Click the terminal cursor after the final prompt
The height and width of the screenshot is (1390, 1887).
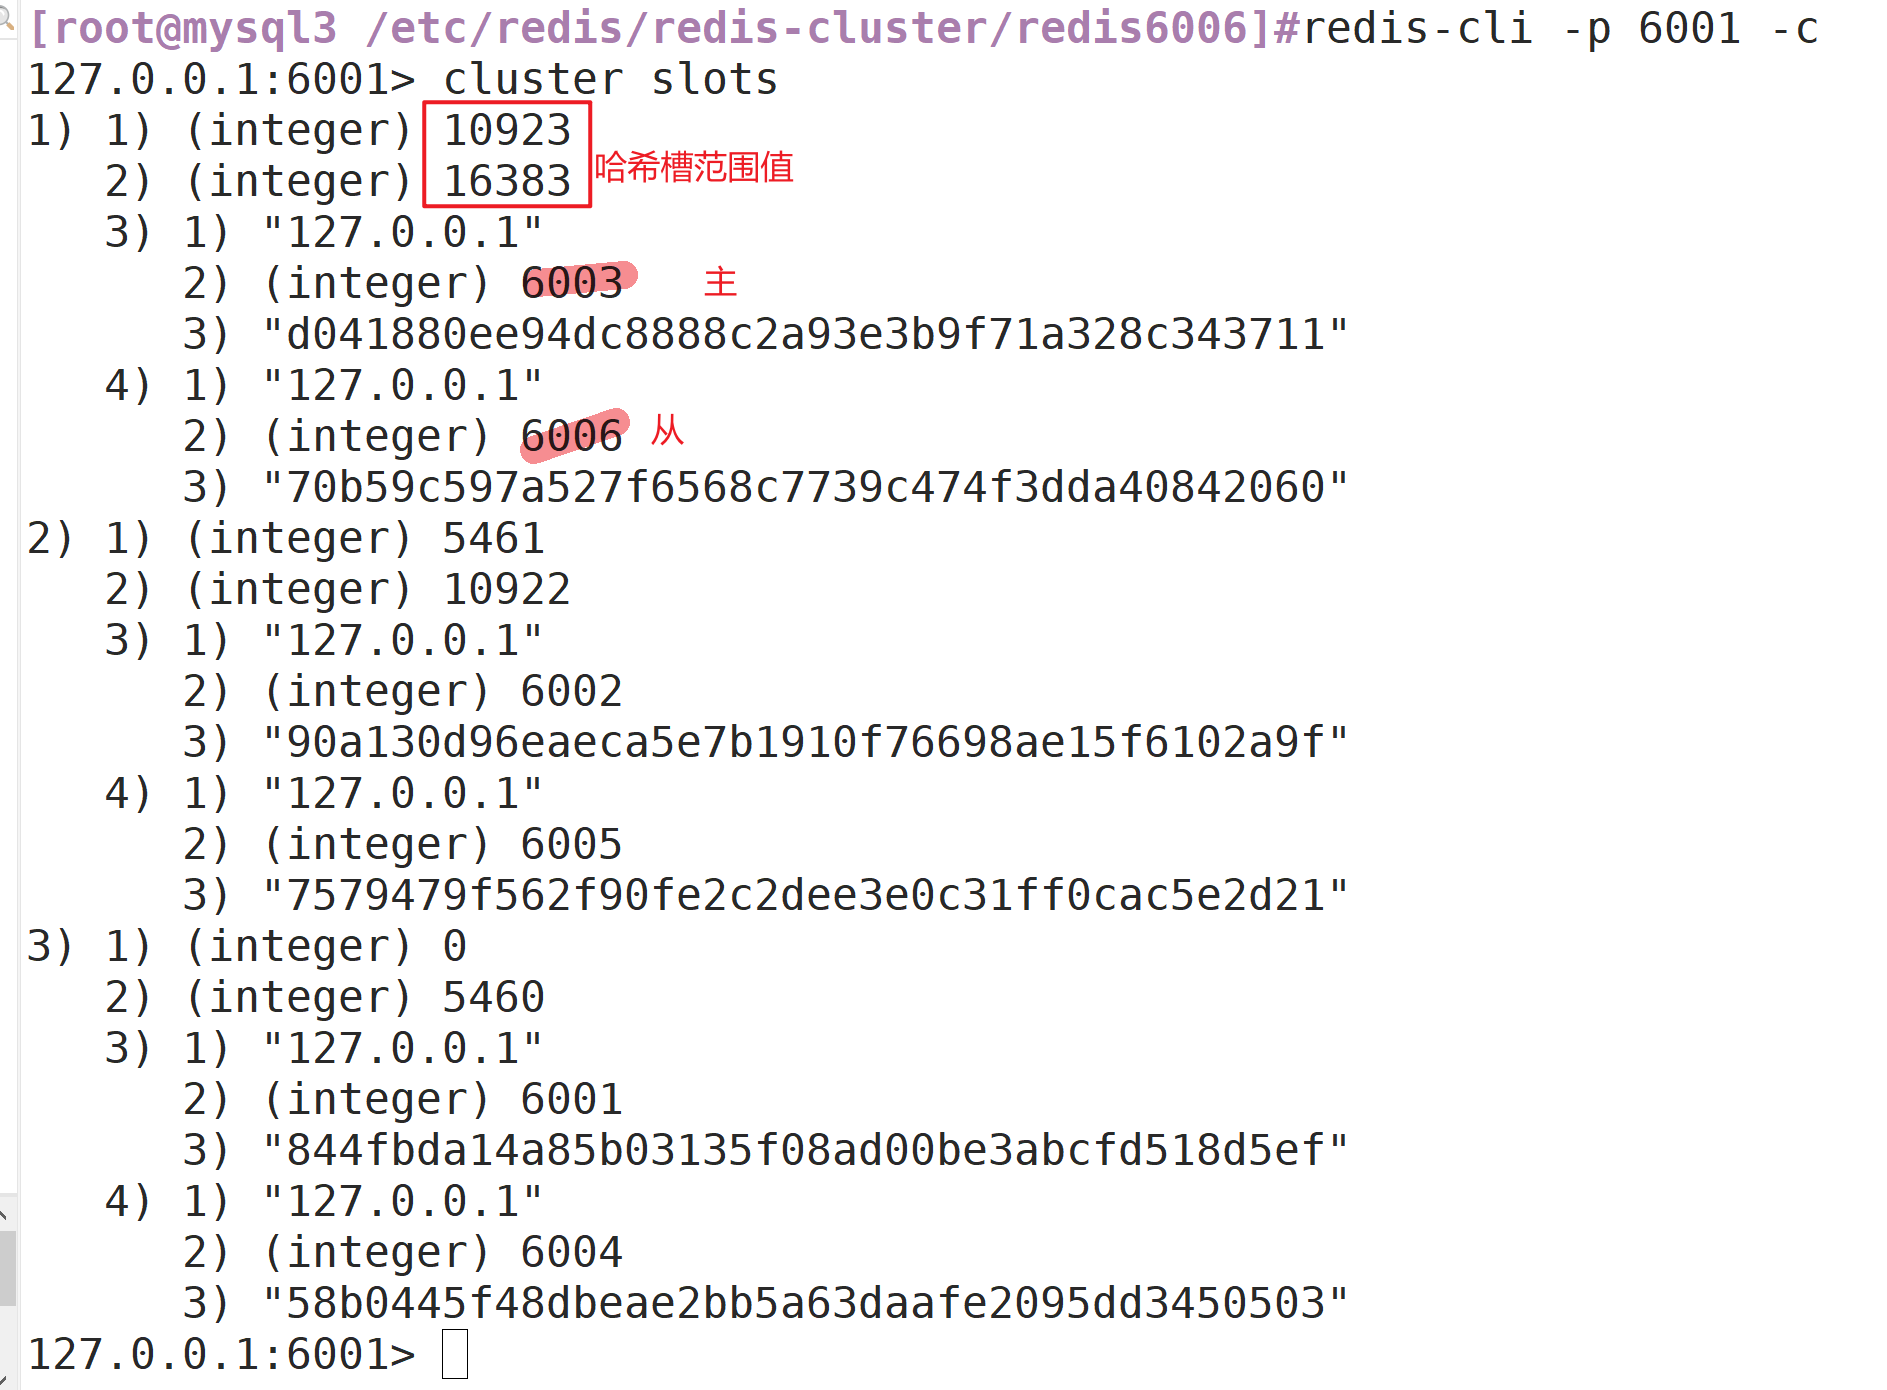(x=455, y=1354)
